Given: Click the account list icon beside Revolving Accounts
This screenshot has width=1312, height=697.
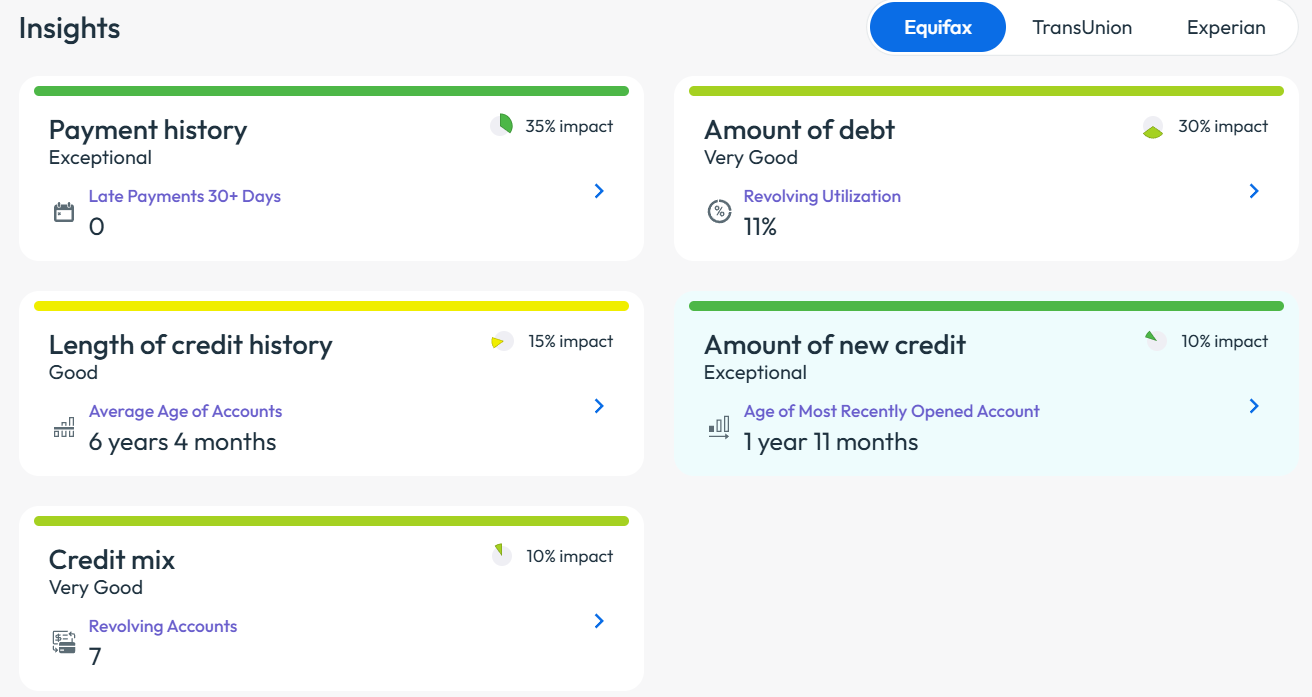Looking at the screenshot, I should [x=63, y=641].
